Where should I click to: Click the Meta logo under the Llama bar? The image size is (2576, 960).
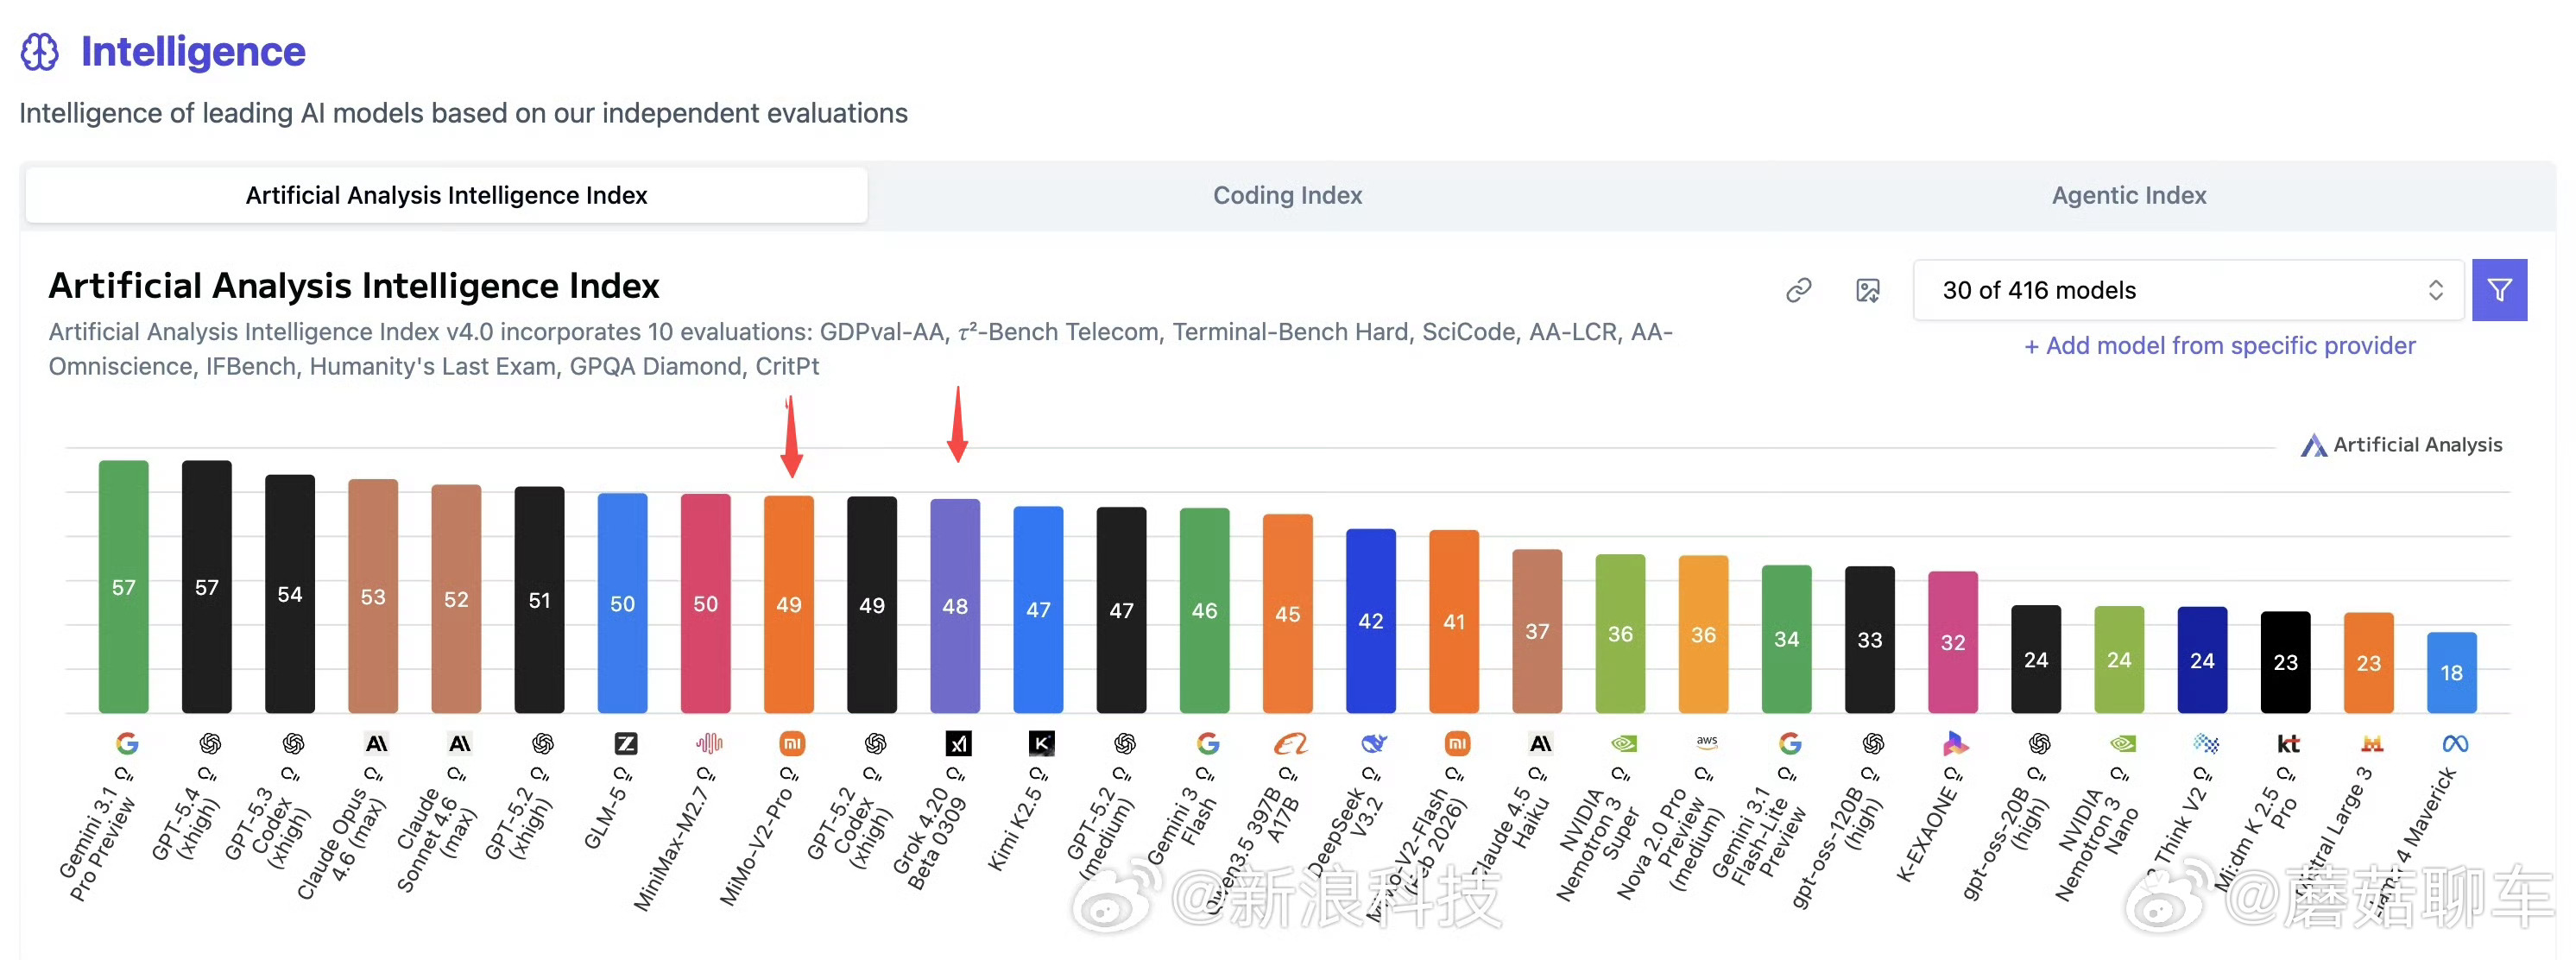2455,743
